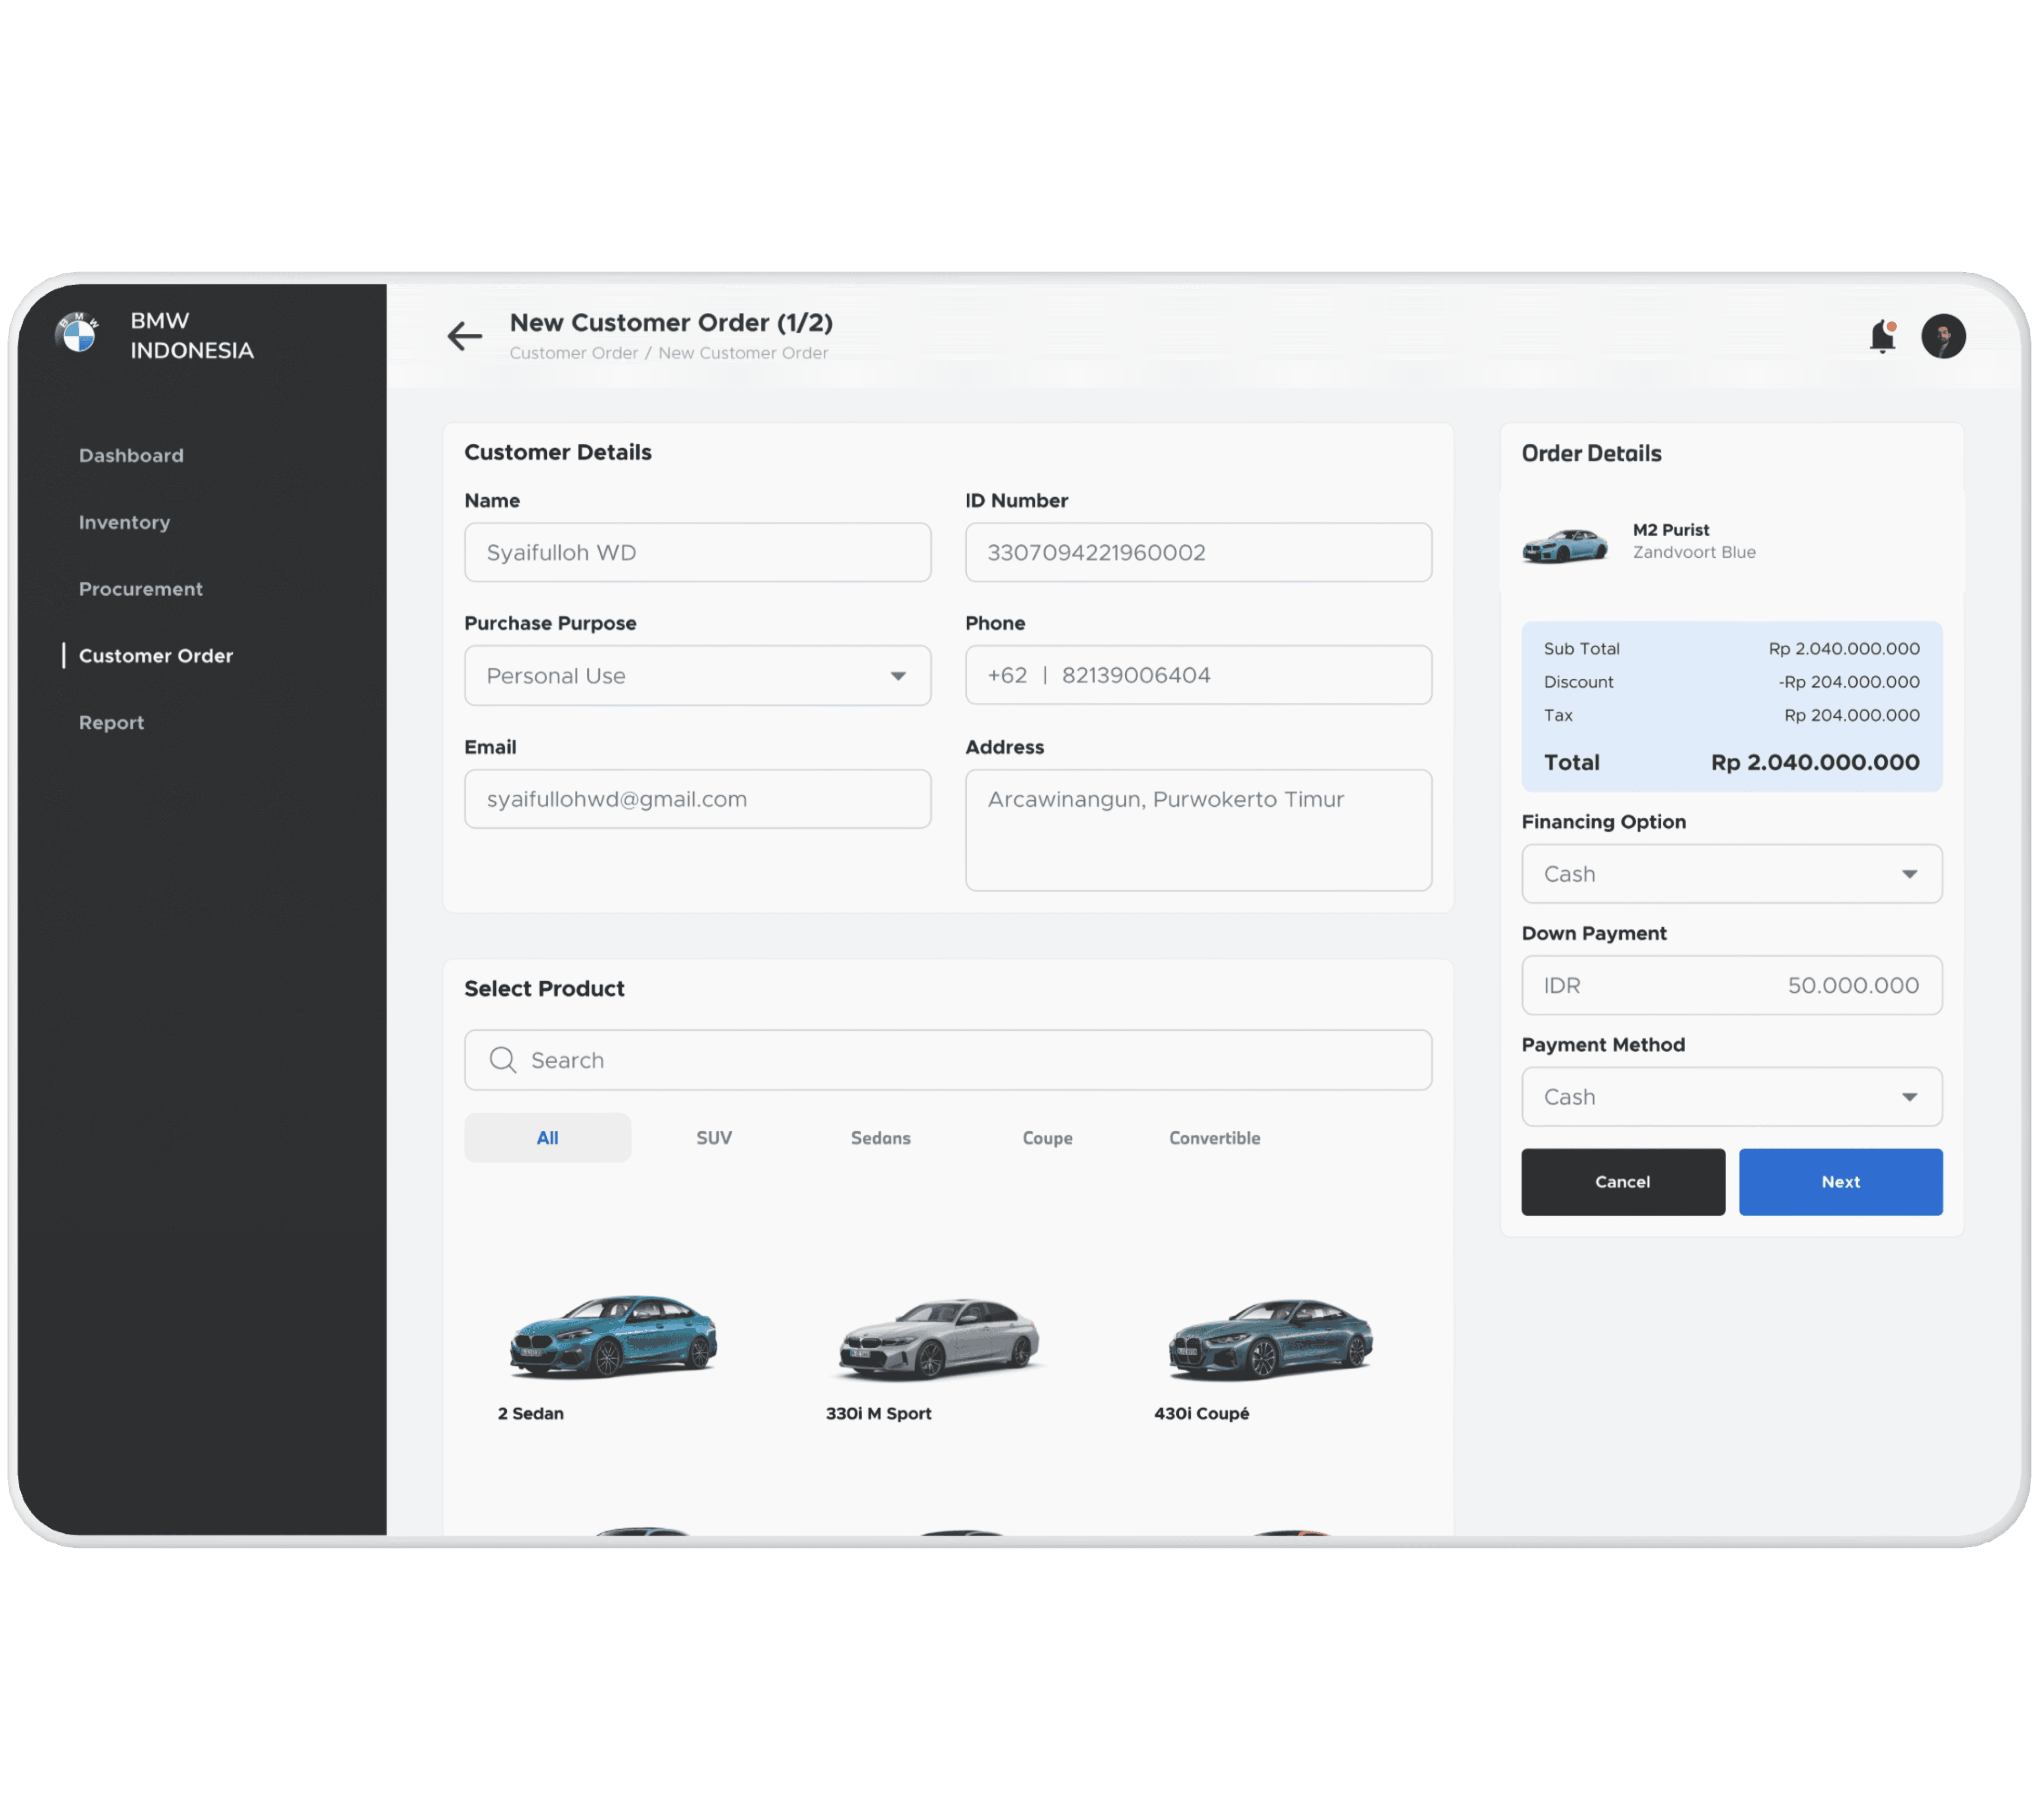Switch to the Coupe tab

click(x=1047, y=1138)
